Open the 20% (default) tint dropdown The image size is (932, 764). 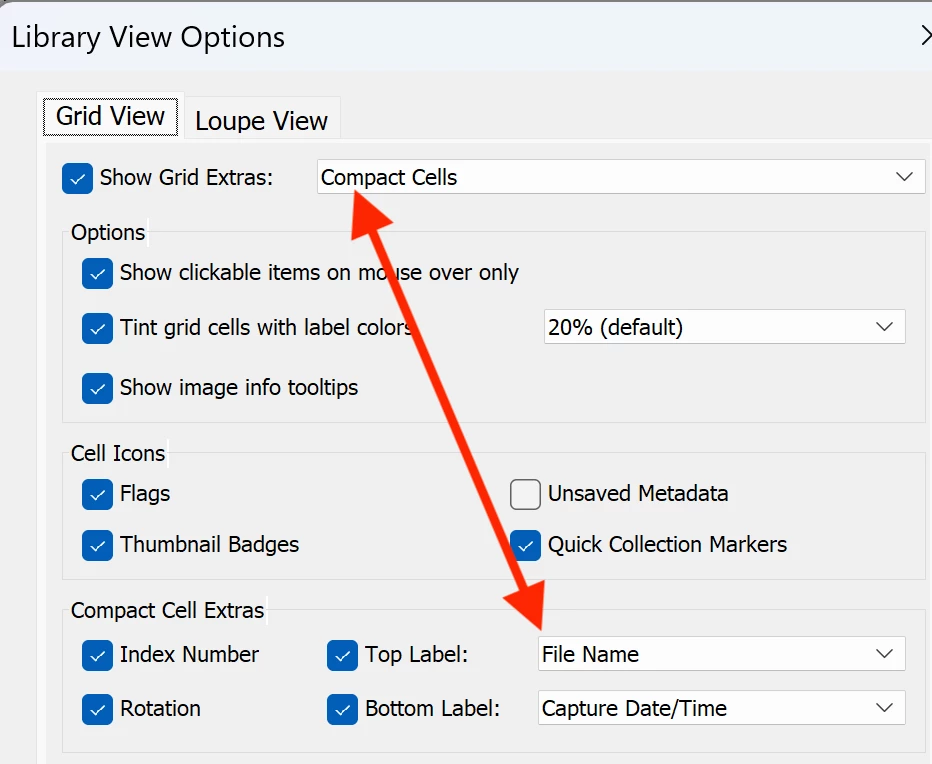click(x=724, y=327)
